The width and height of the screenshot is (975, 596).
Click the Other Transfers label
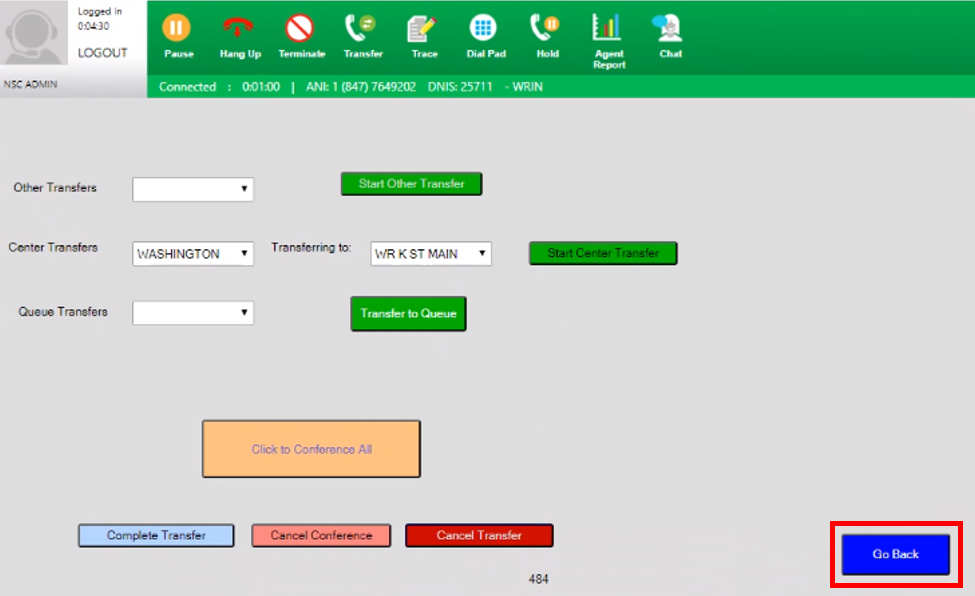pos(55,188)
